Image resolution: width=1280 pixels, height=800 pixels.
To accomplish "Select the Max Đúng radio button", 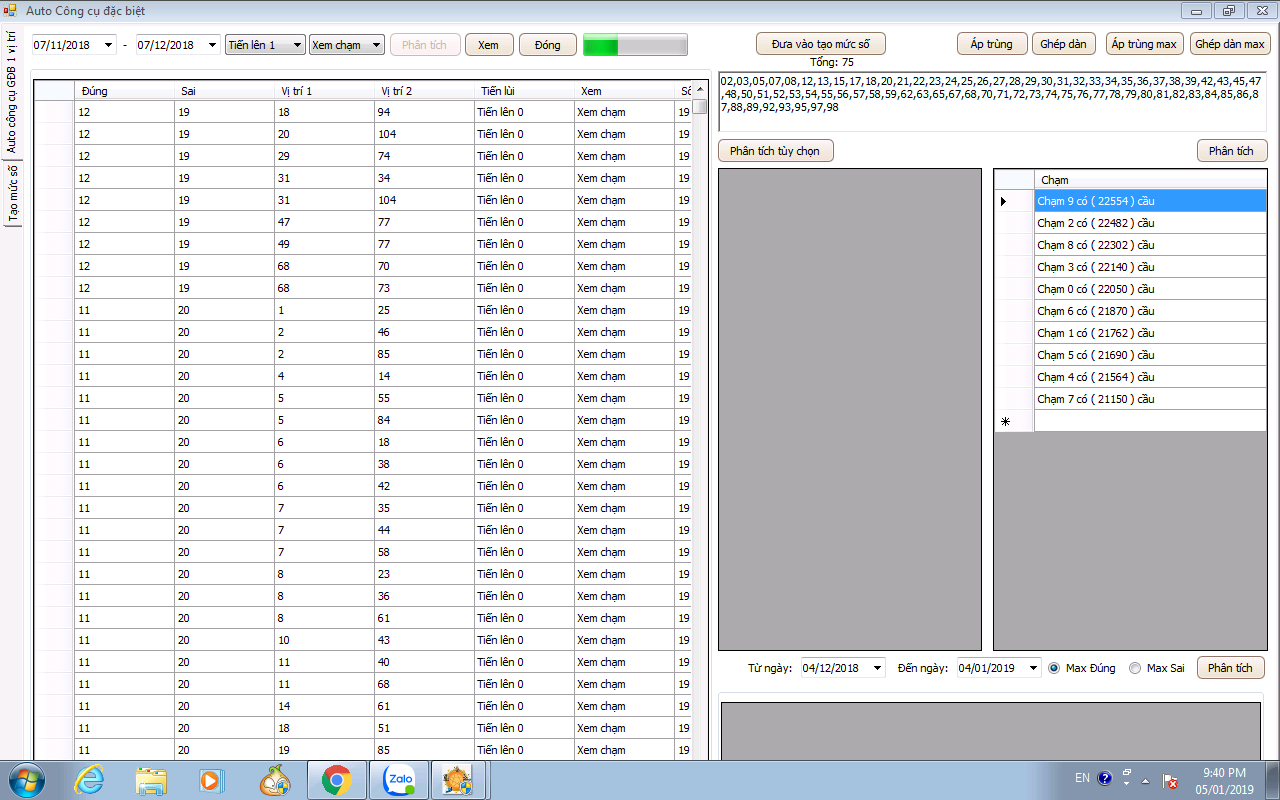I will point(1054,668).
